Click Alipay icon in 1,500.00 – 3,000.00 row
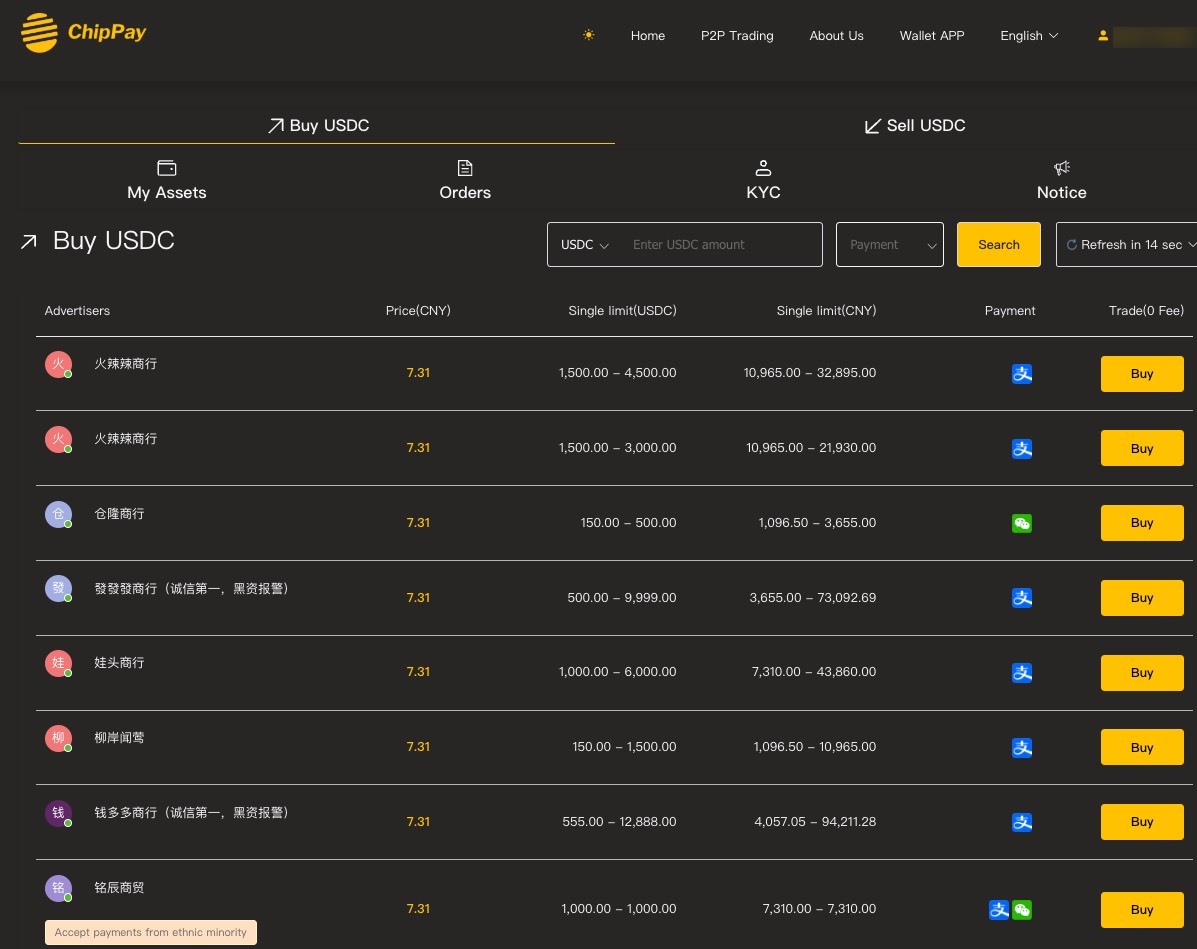The height and width of the screenshot is (949, 1197). click(x=1022, y=449)
